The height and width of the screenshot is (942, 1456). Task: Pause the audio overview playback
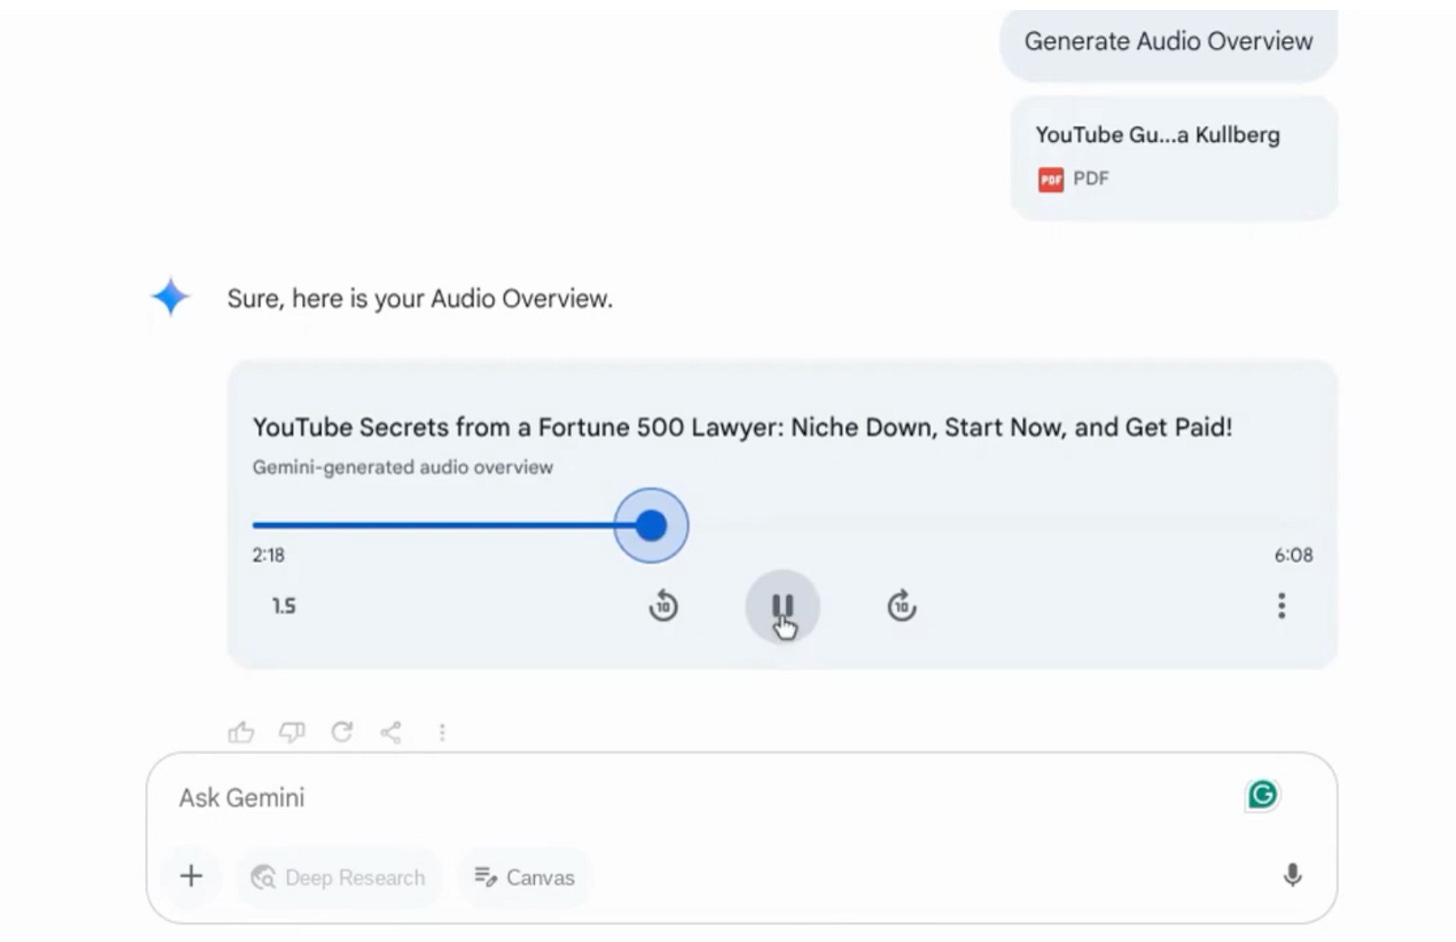(x=782, y=607)
